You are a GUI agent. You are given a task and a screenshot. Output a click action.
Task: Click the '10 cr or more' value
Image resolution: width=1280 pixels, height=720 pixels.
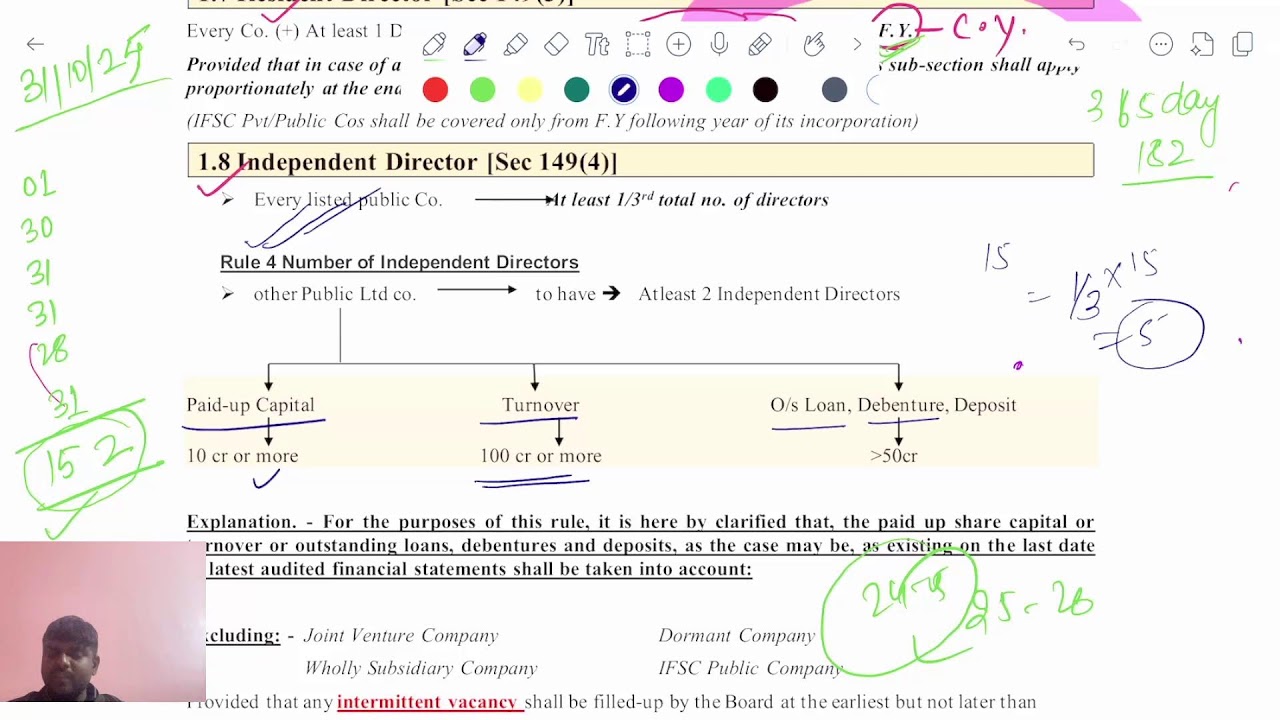242,456
